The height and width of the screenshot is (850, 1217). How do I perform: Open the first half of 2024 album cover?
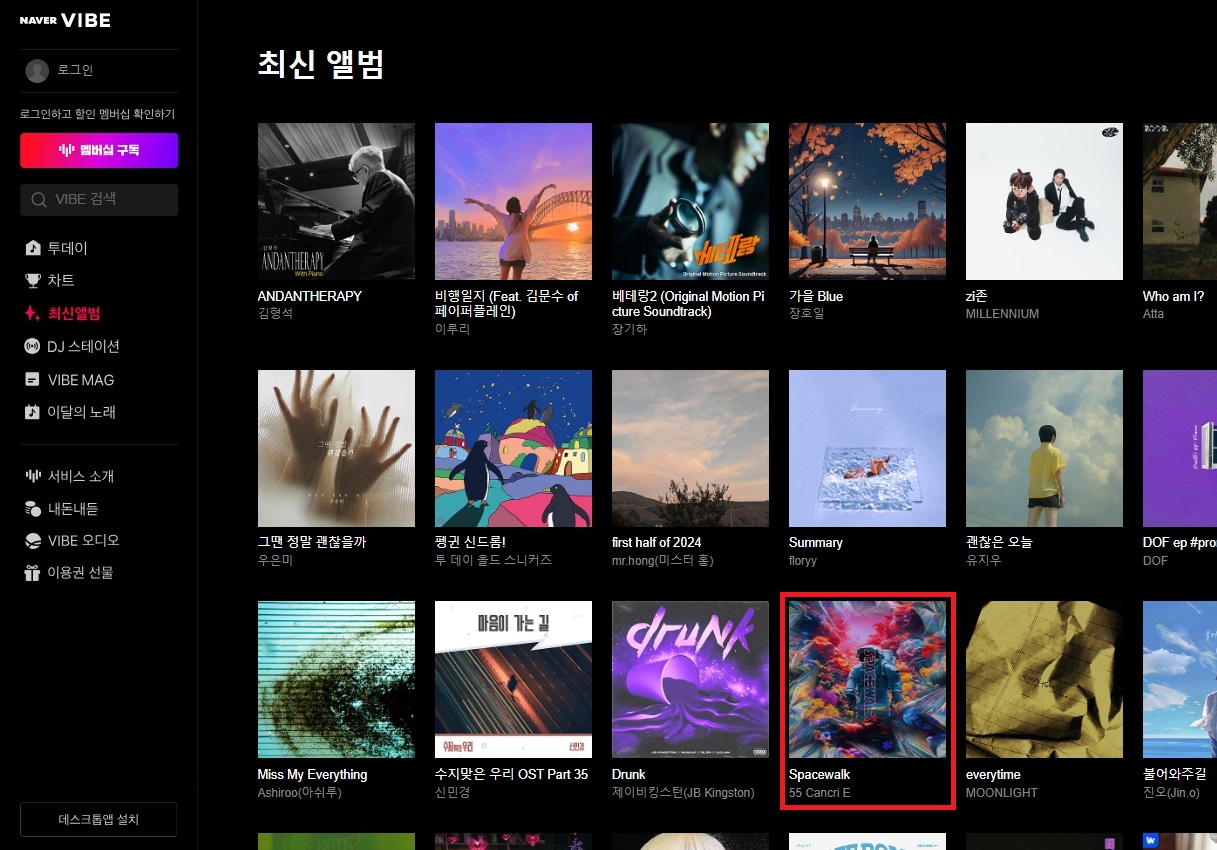click(690, 448)
